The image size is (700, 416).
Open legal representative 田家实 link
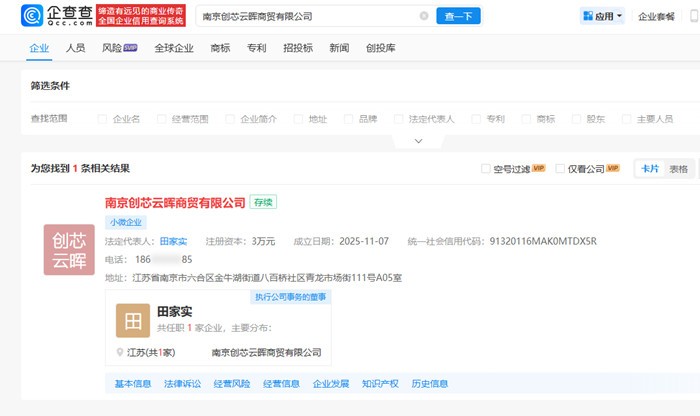(x=174, y=241)
